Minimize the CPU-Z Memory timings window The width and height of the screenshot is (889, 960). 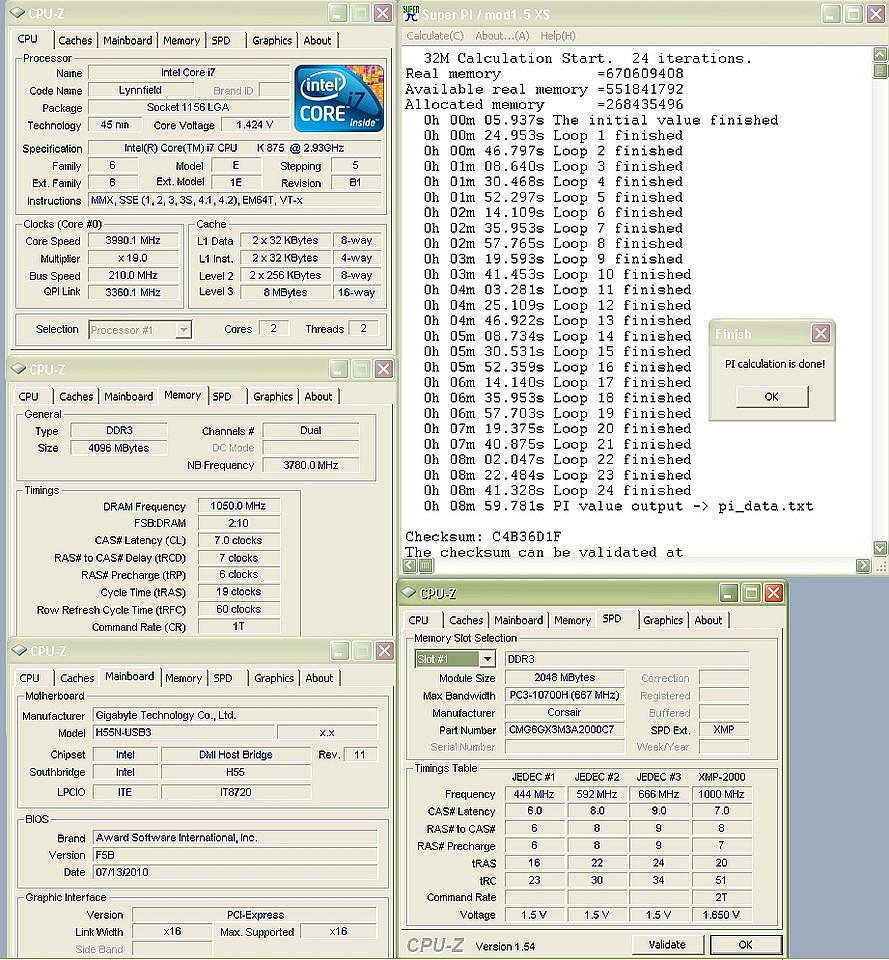tap(339, 369)
